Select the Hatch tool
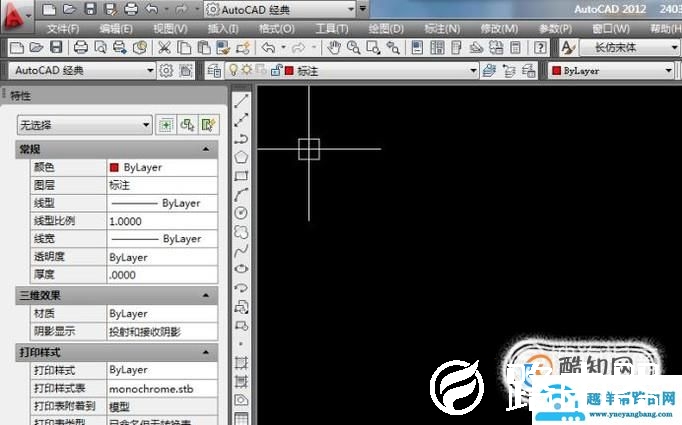 [241, 362]
